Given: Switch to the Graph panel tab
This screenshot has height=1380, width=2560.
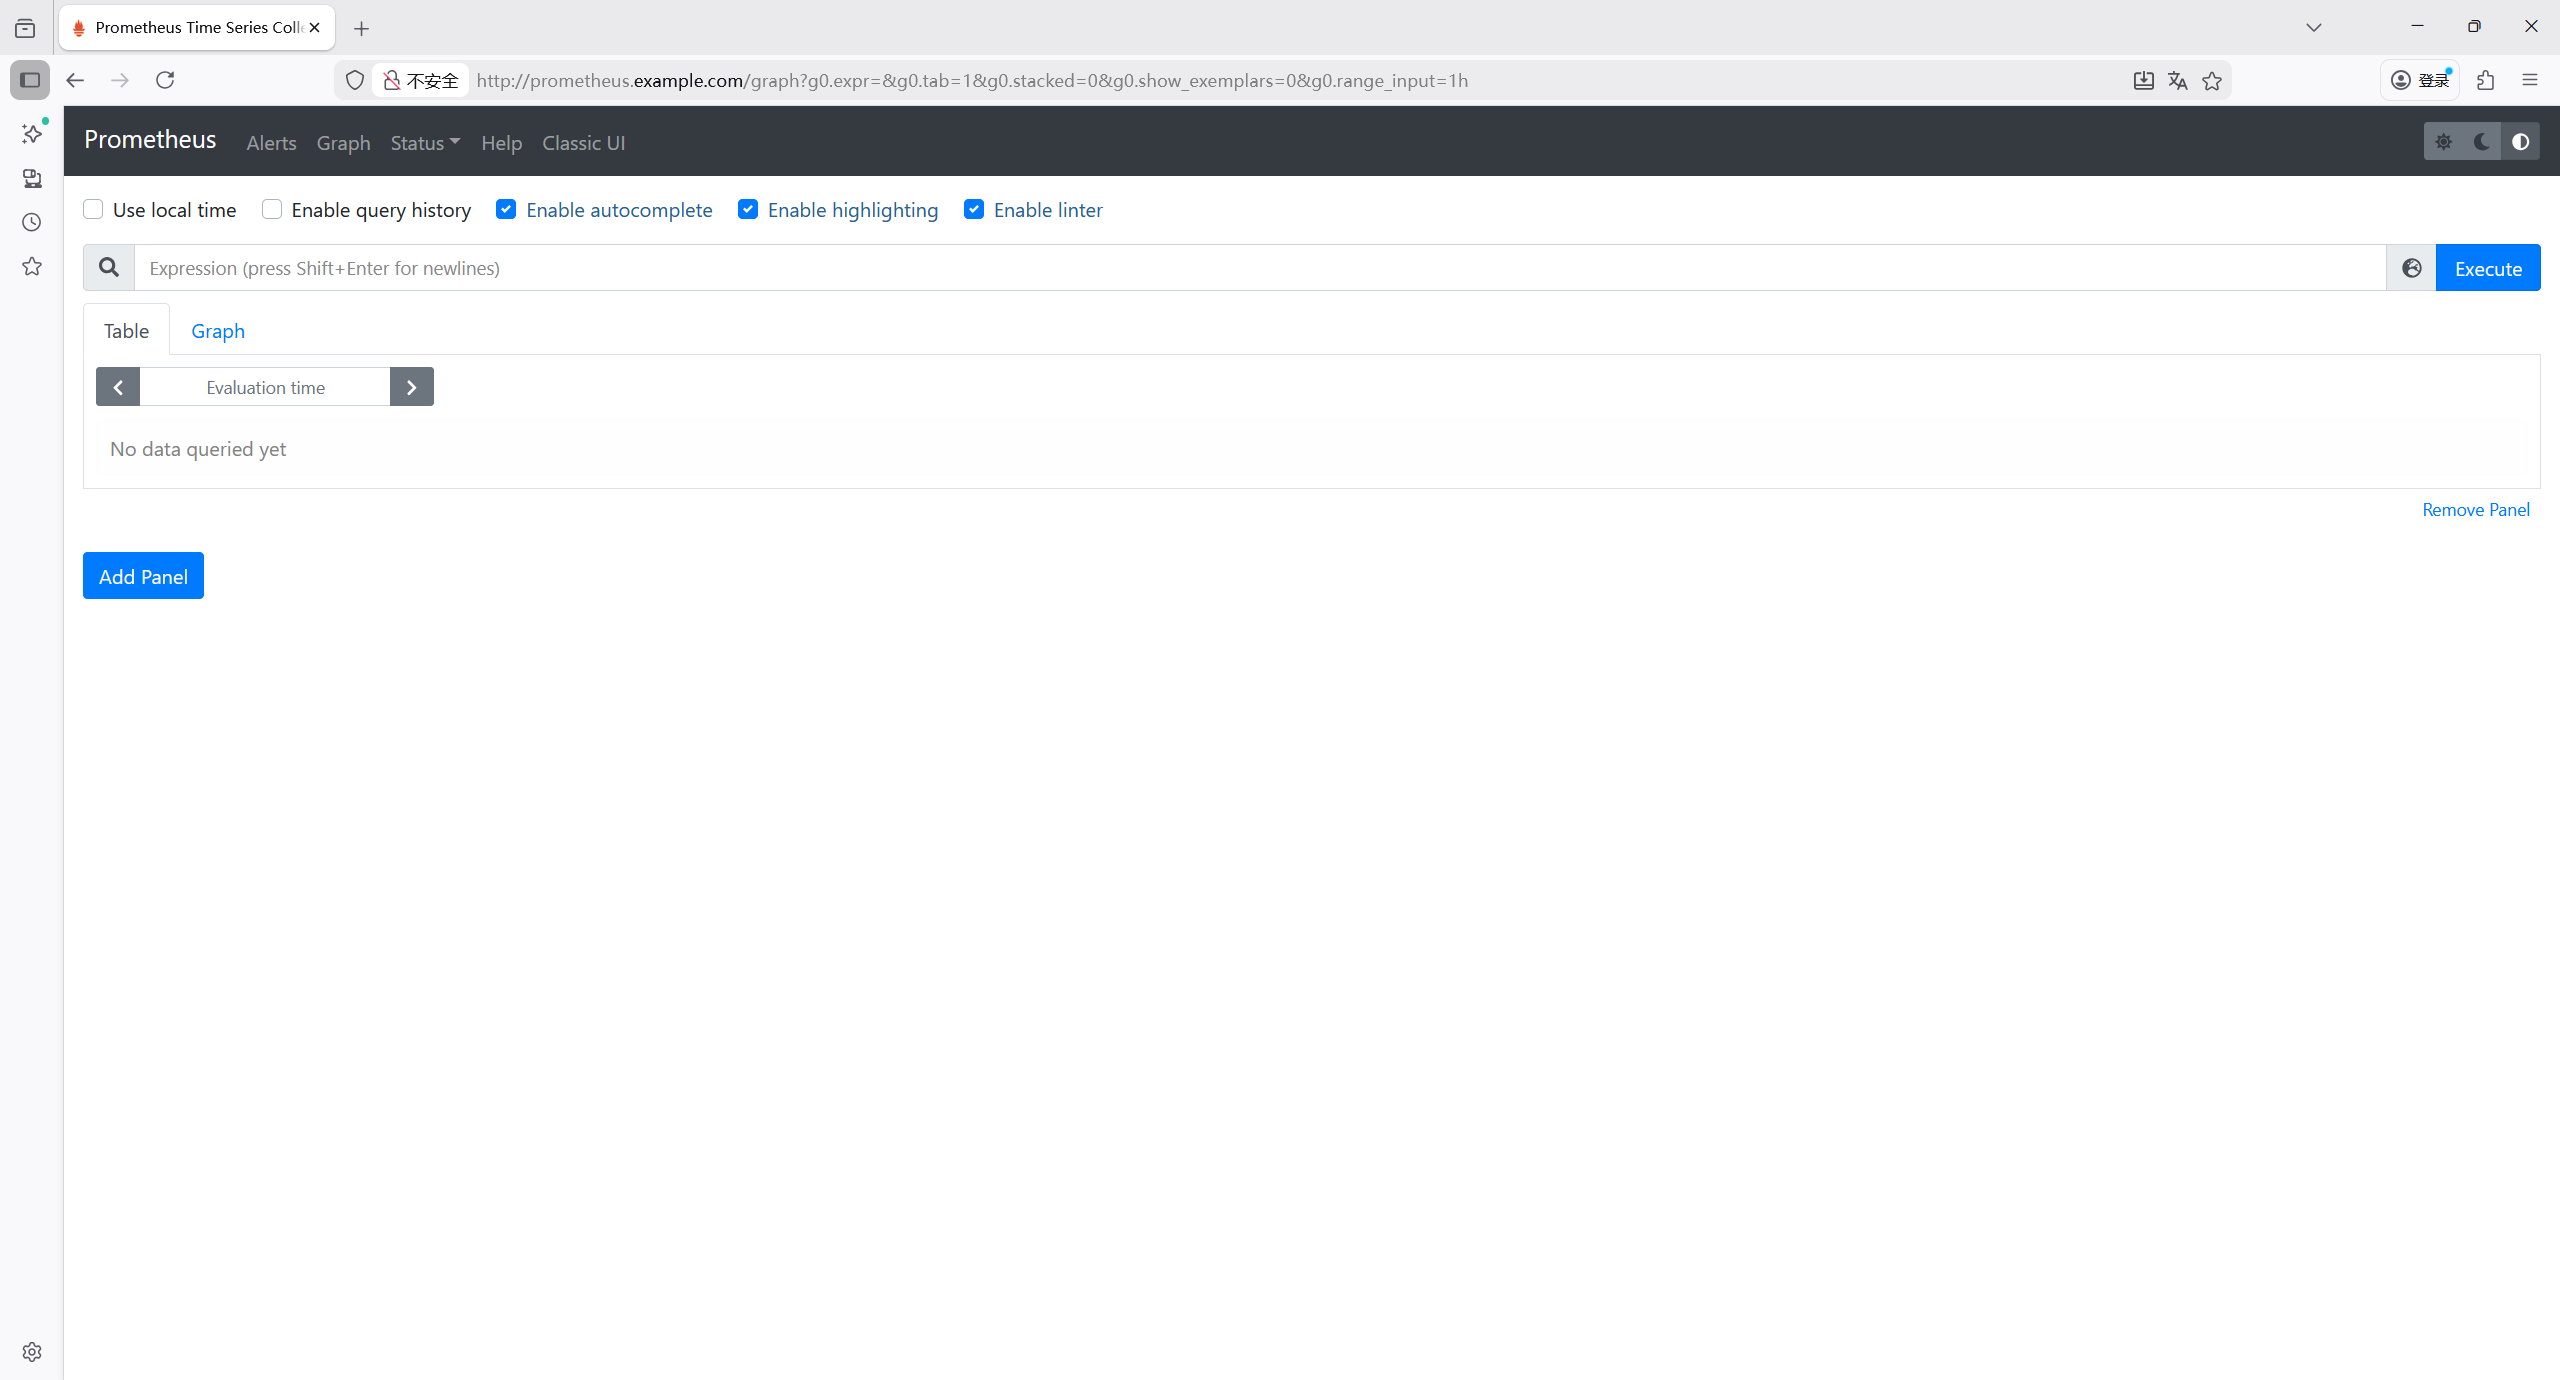Looking at the screenshot, I should 218,331.
